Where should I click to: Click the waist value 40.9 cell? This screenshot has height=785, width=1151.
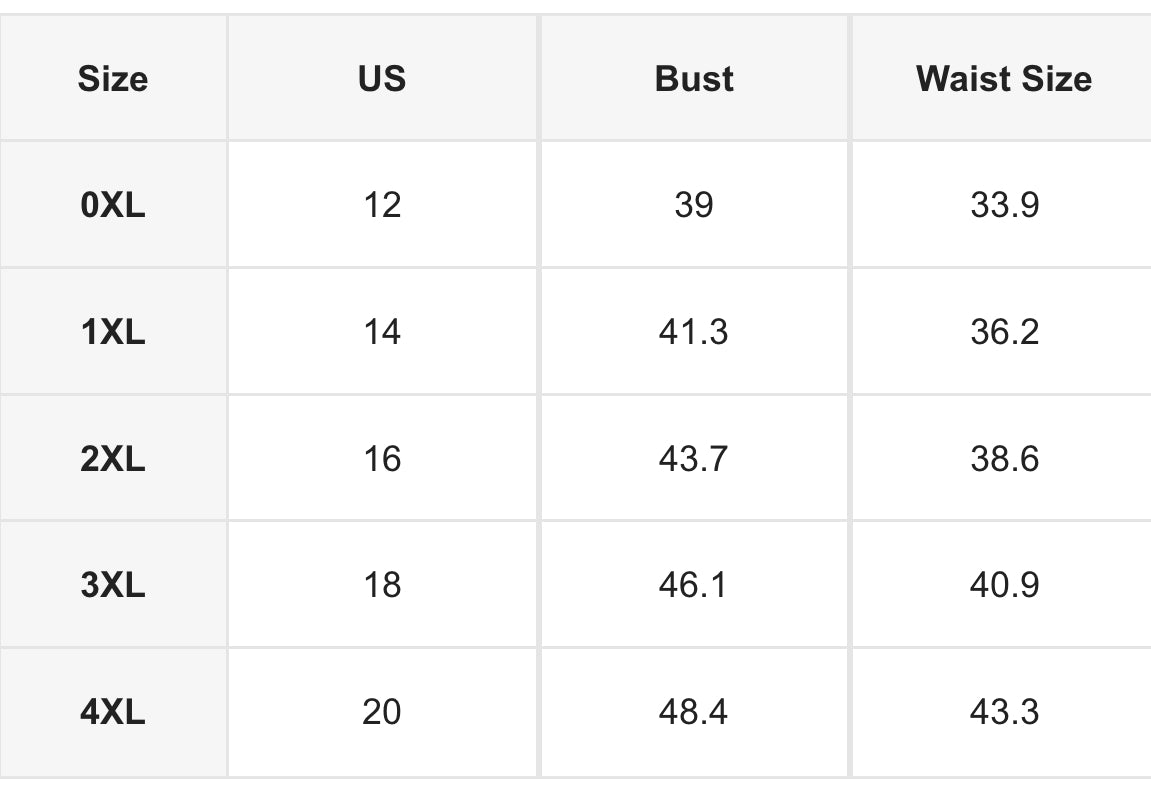[1003, 585]
